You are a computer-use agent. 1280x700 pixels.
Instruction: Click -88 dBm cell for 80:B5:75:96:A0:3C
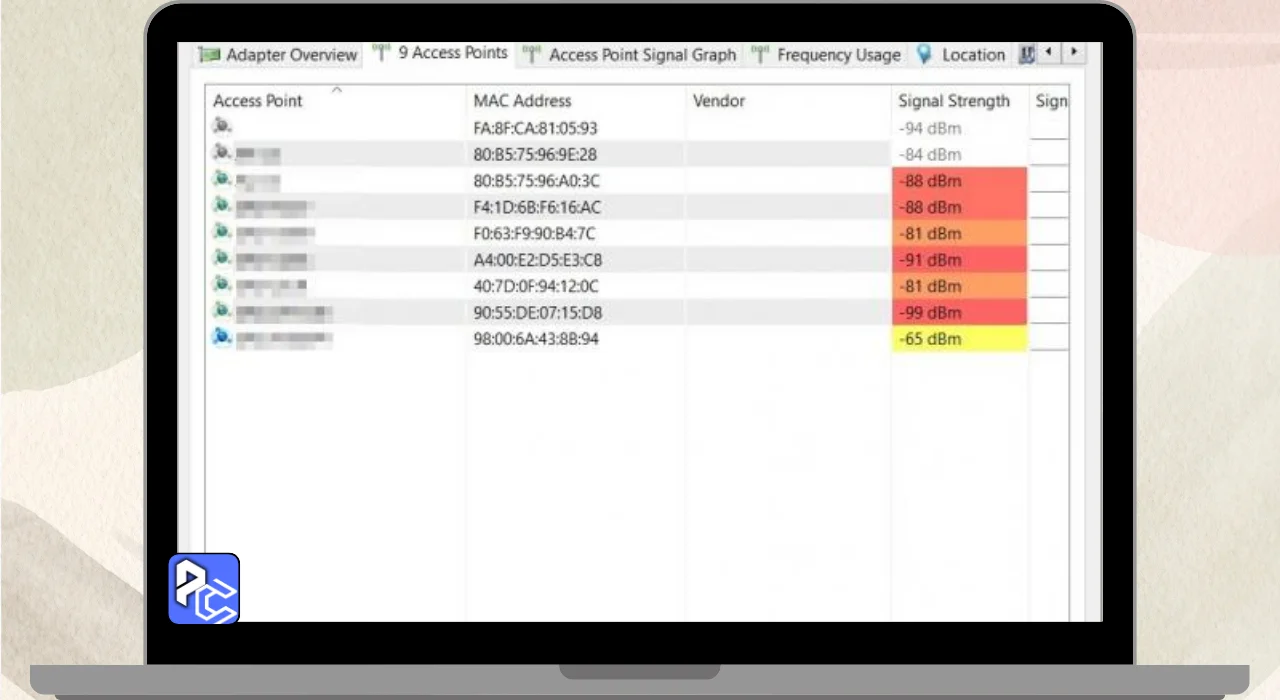point(959,181)
